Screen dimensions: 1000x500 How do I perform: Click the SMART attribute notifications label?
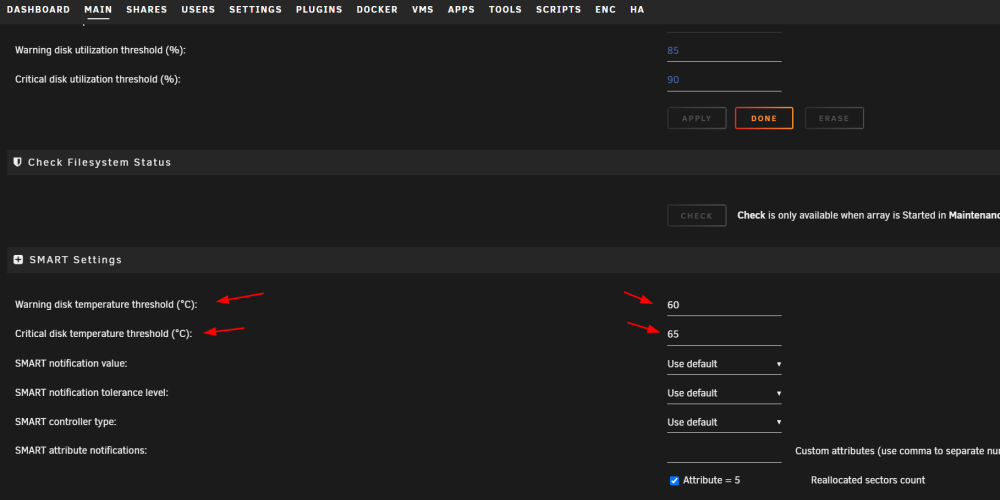pyautogui.click(x=81, y=451)
